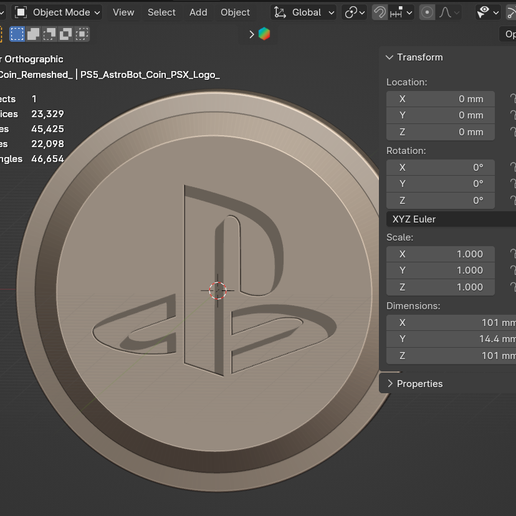
Task: Toggle lock for Scale X
Action: (513, 254)
